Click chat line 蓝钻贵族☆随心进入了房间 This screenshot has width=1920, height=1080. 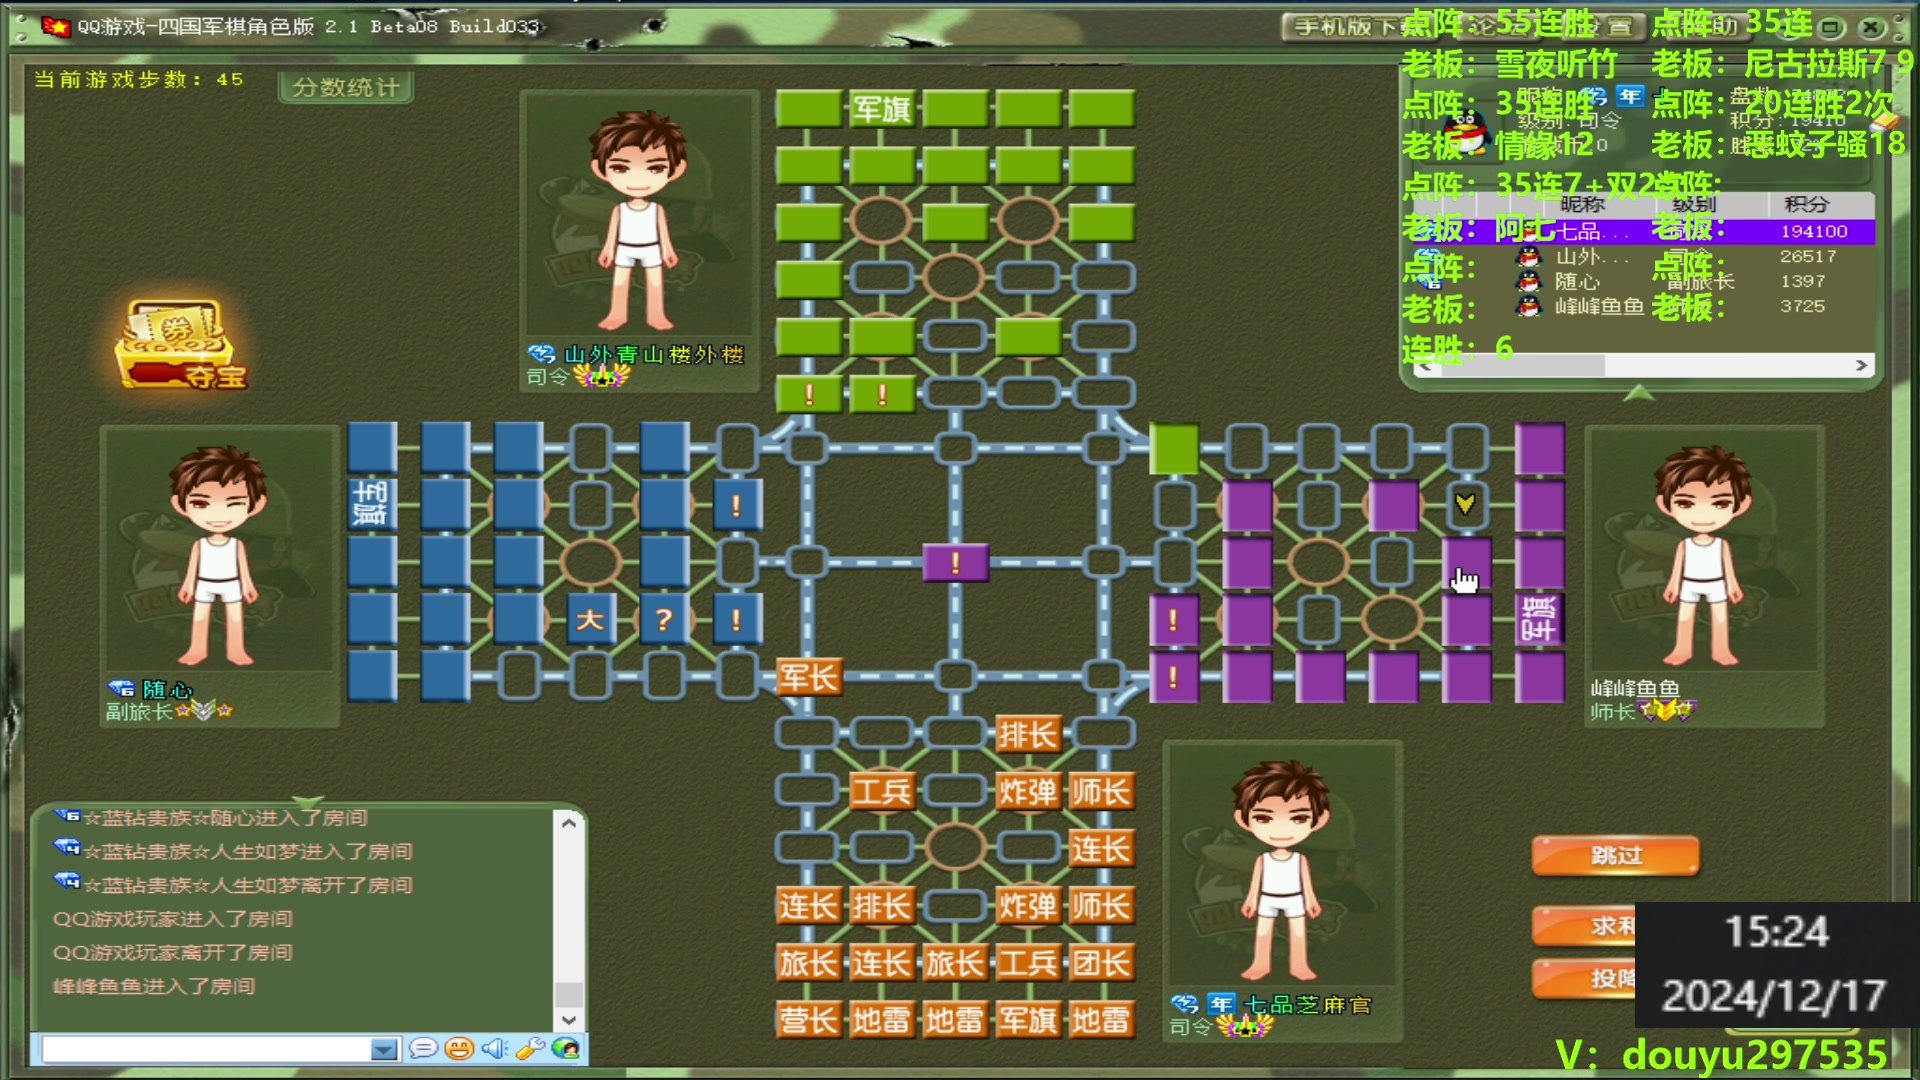(225, 818)
